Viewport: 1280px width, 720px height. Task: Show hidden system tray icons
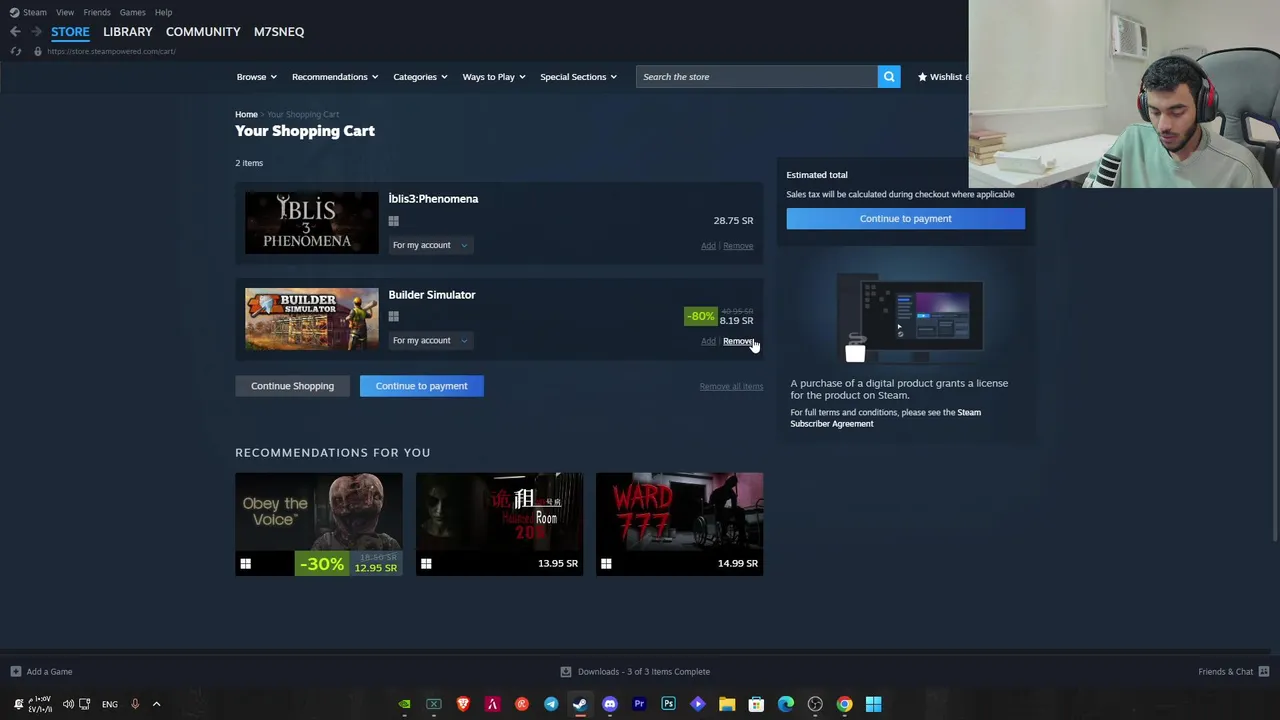(x=156, y=704)
